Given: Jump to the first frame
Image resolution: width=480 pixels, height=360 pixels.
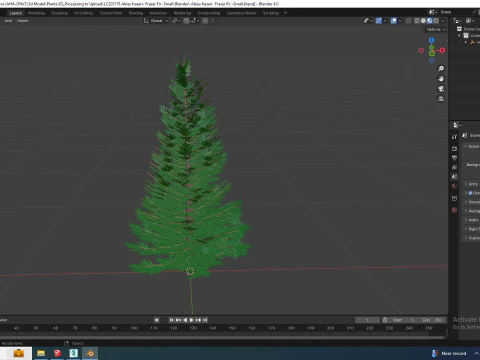Looking at the screenshot, I should [x=171, y=320].
